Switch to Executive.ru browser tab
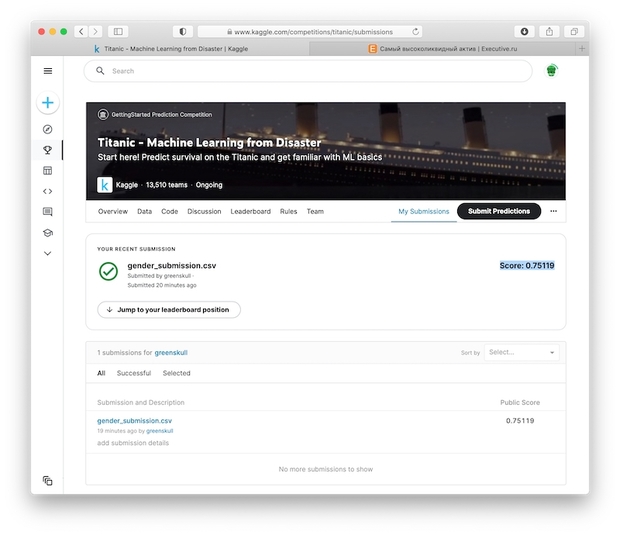Screen dimensions: 620x535 tap(443, 49)
